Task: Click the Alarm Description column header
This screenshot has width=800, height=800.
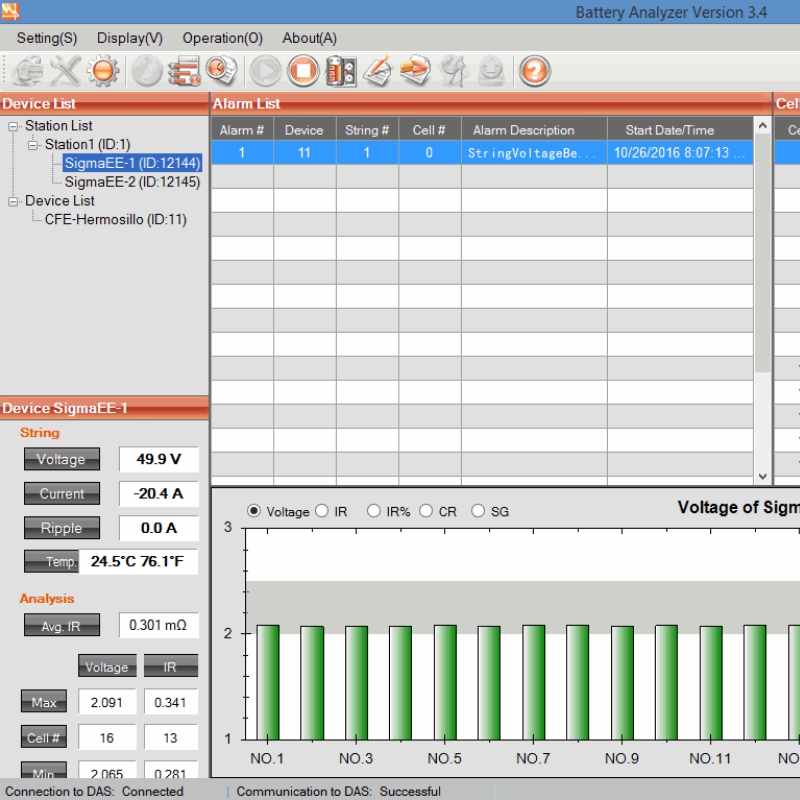Action: point(534,130)
